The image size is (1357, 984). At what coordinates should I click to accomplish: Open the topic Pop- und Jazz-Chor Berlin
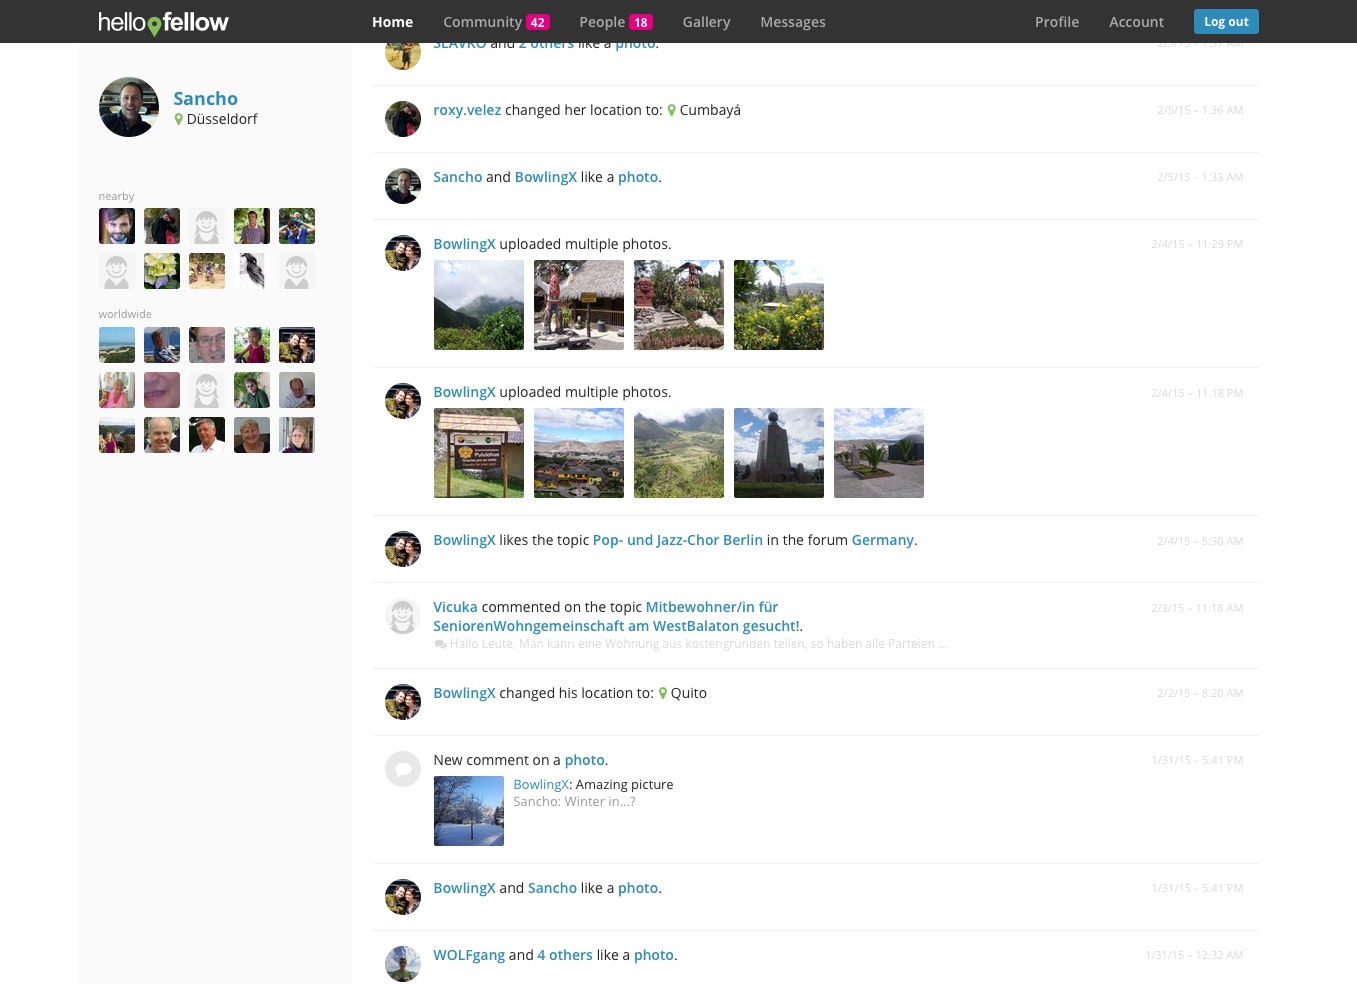677,540
